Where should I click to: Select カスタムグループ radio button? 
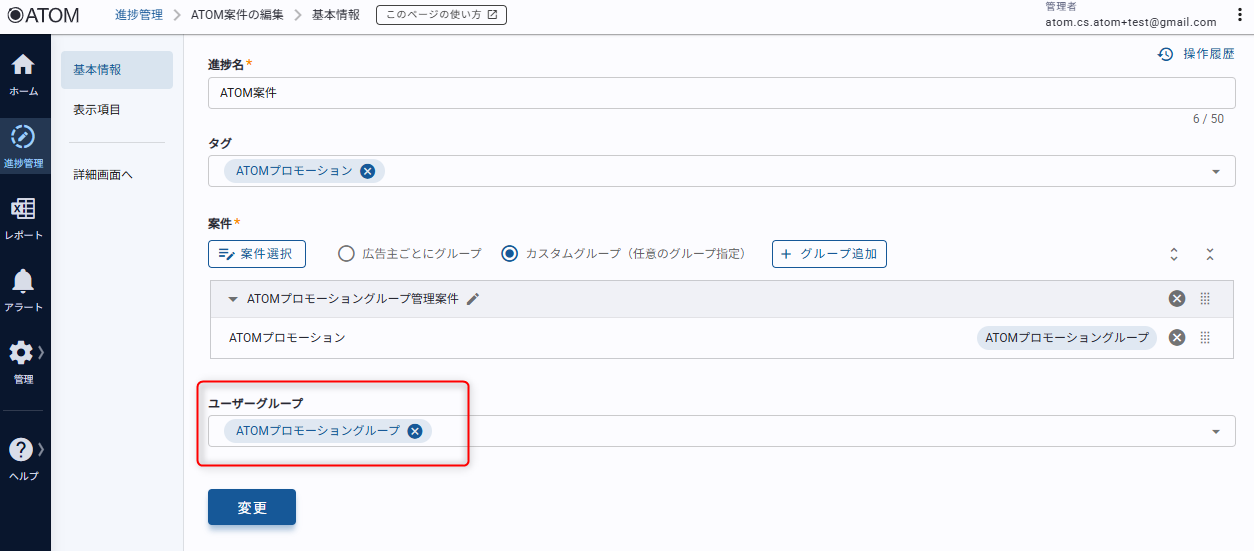510,254
